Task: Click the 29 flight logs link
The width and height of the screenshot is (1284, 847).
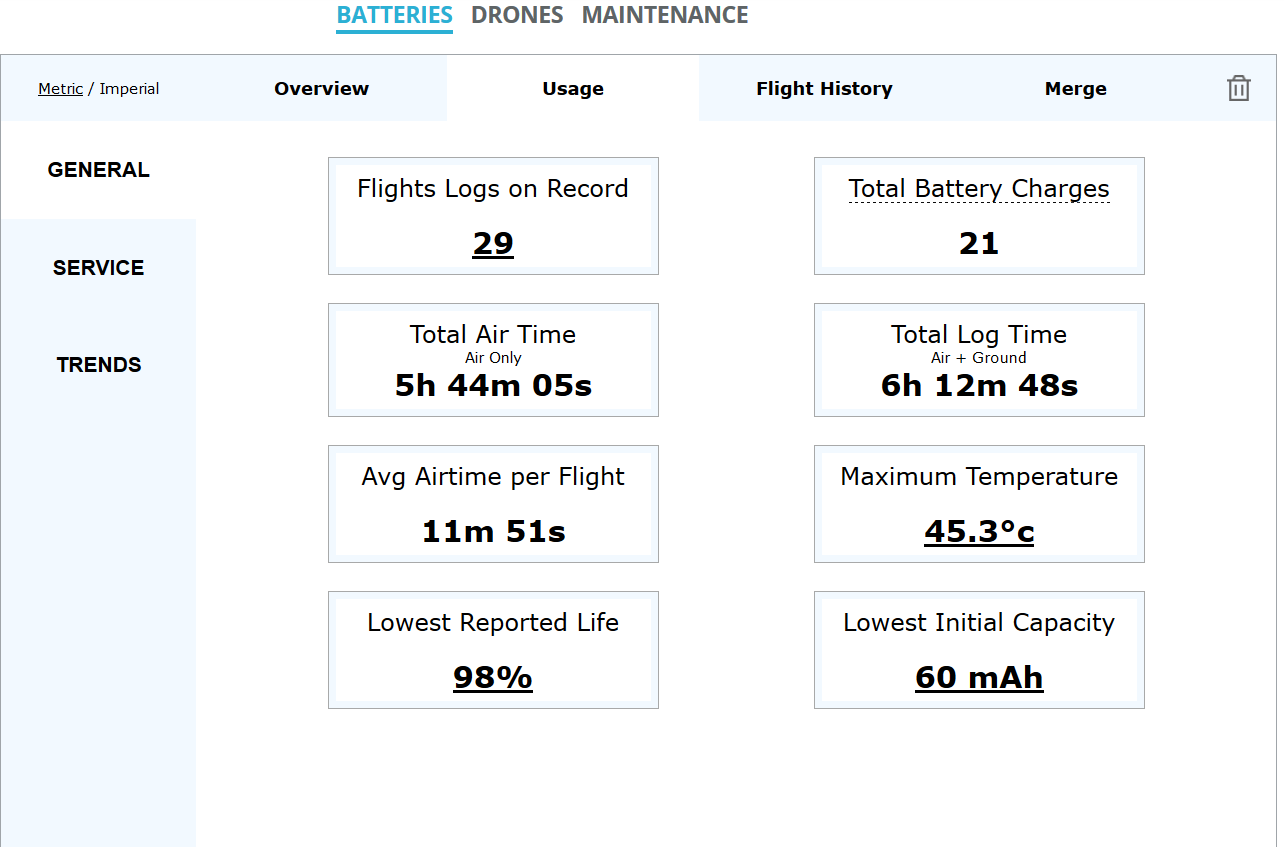Action: point(493,243)
